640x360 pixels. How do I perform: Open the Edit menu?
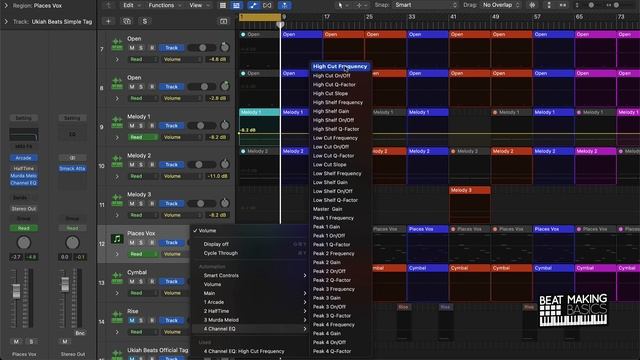pos(131,5)
